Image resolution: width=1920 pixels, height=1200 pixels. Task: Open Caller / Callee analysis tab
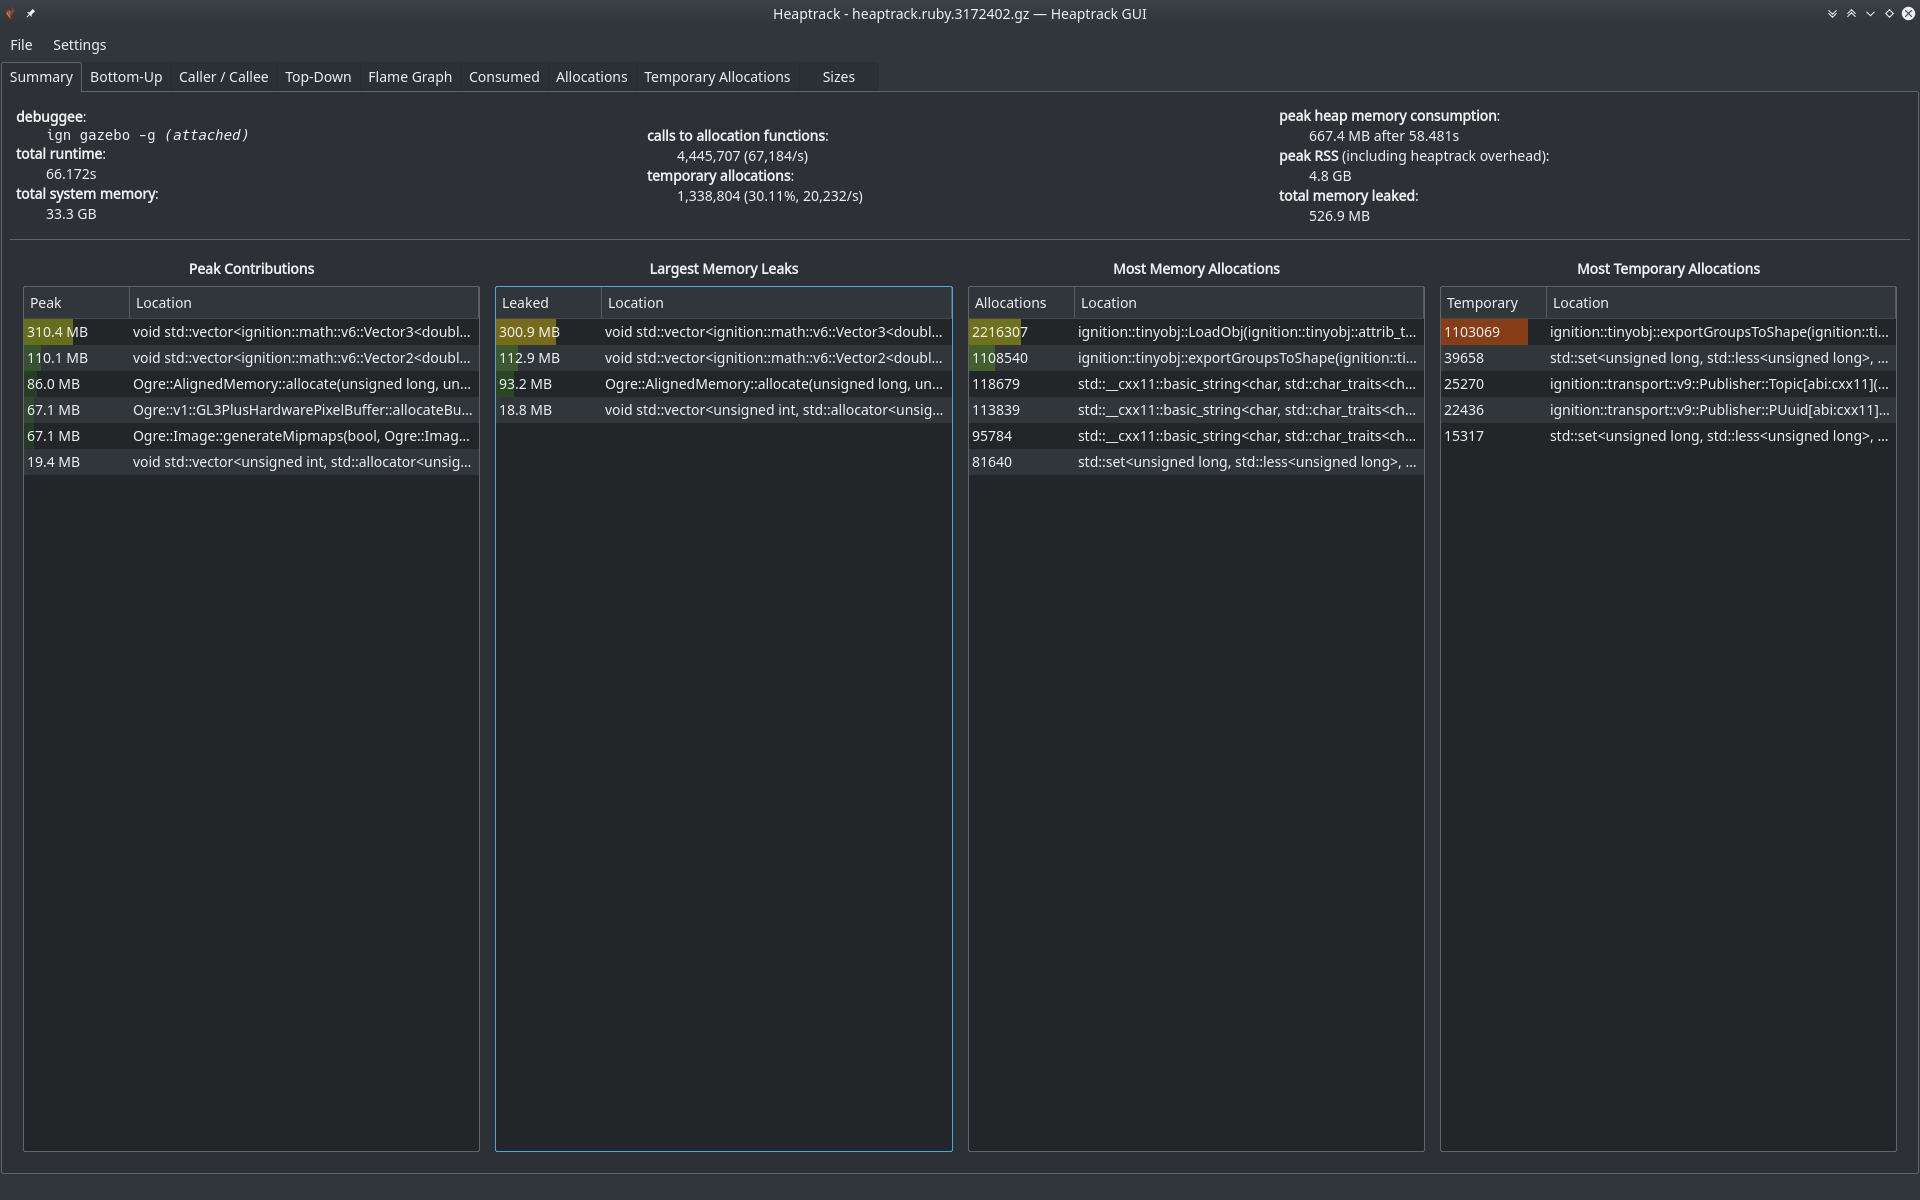pos(223,77)
